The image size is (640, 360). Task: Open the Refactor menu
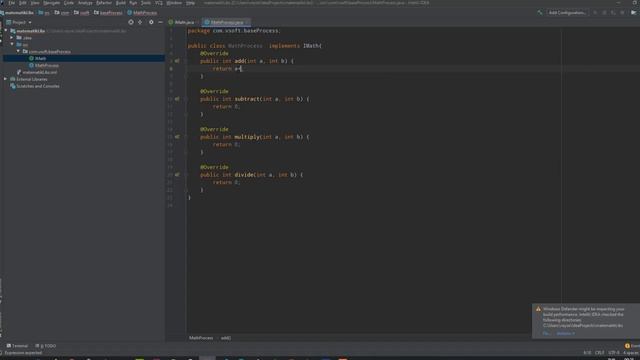(104, 3)
